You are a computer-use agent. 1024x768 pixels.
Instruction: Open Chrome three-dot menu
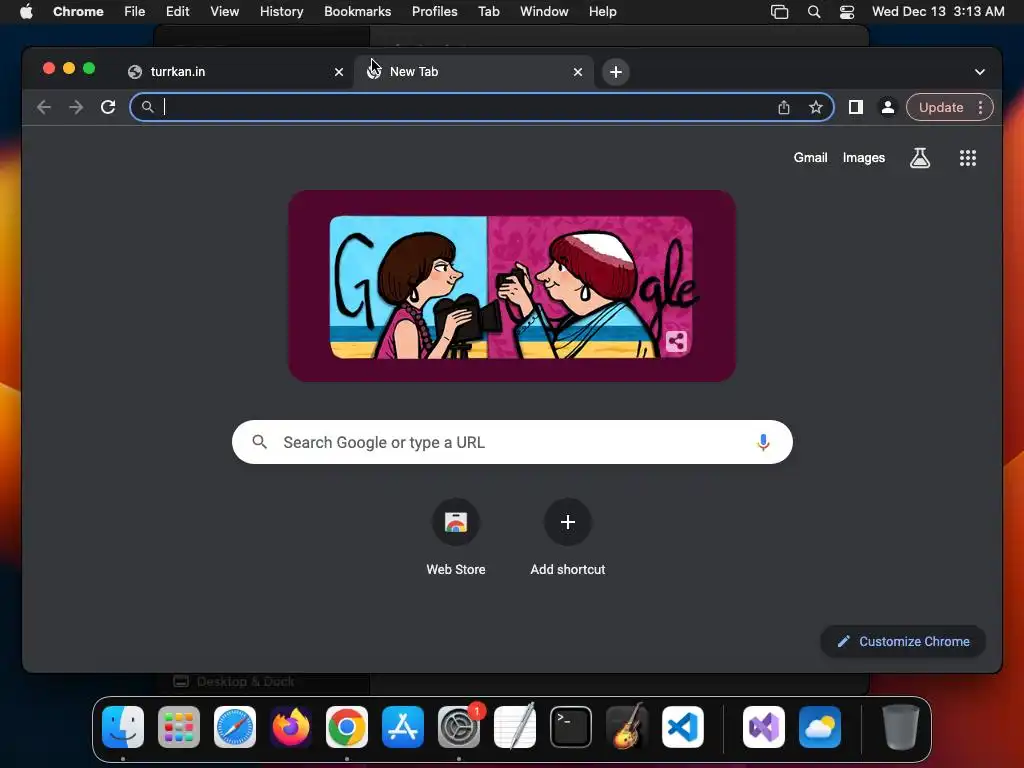(x=980, y=107)
